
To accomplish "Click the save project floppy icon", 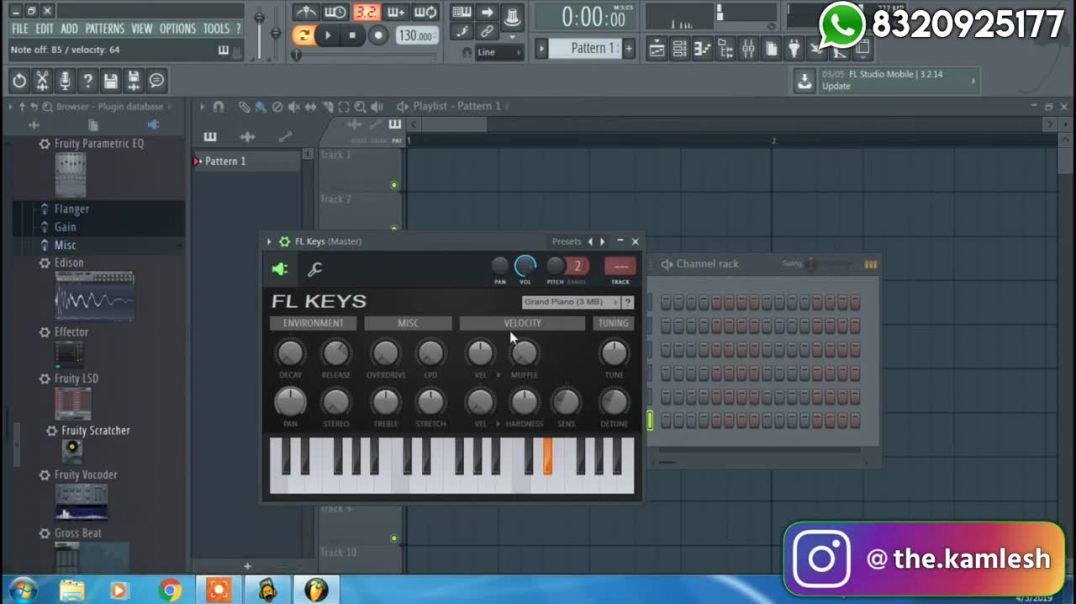I will (110, 81).
